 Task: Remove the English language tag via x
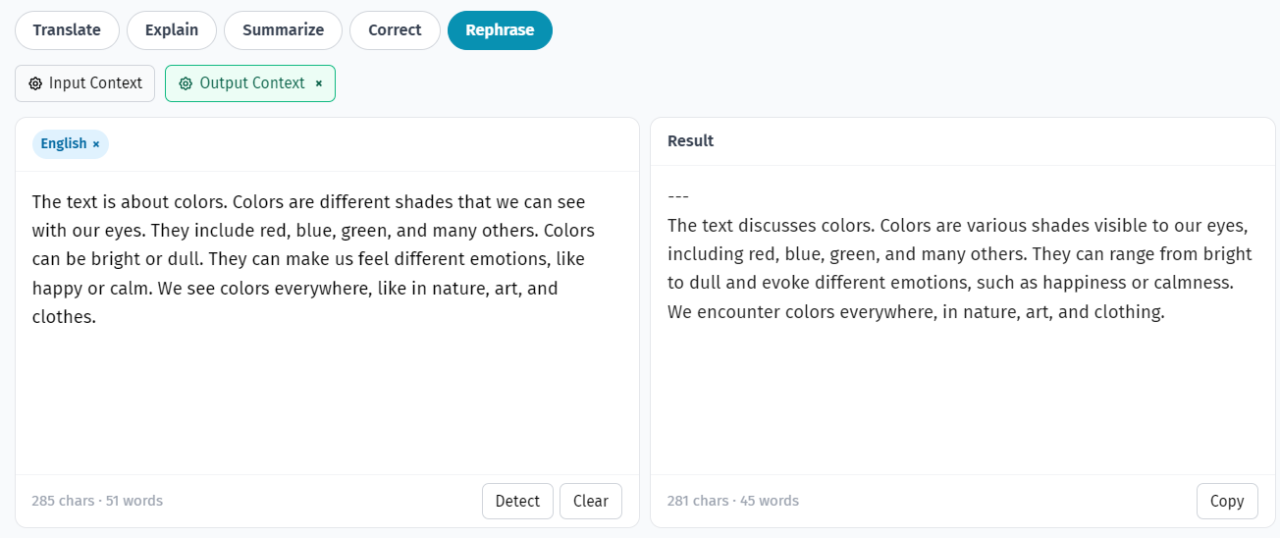point(96,144)
